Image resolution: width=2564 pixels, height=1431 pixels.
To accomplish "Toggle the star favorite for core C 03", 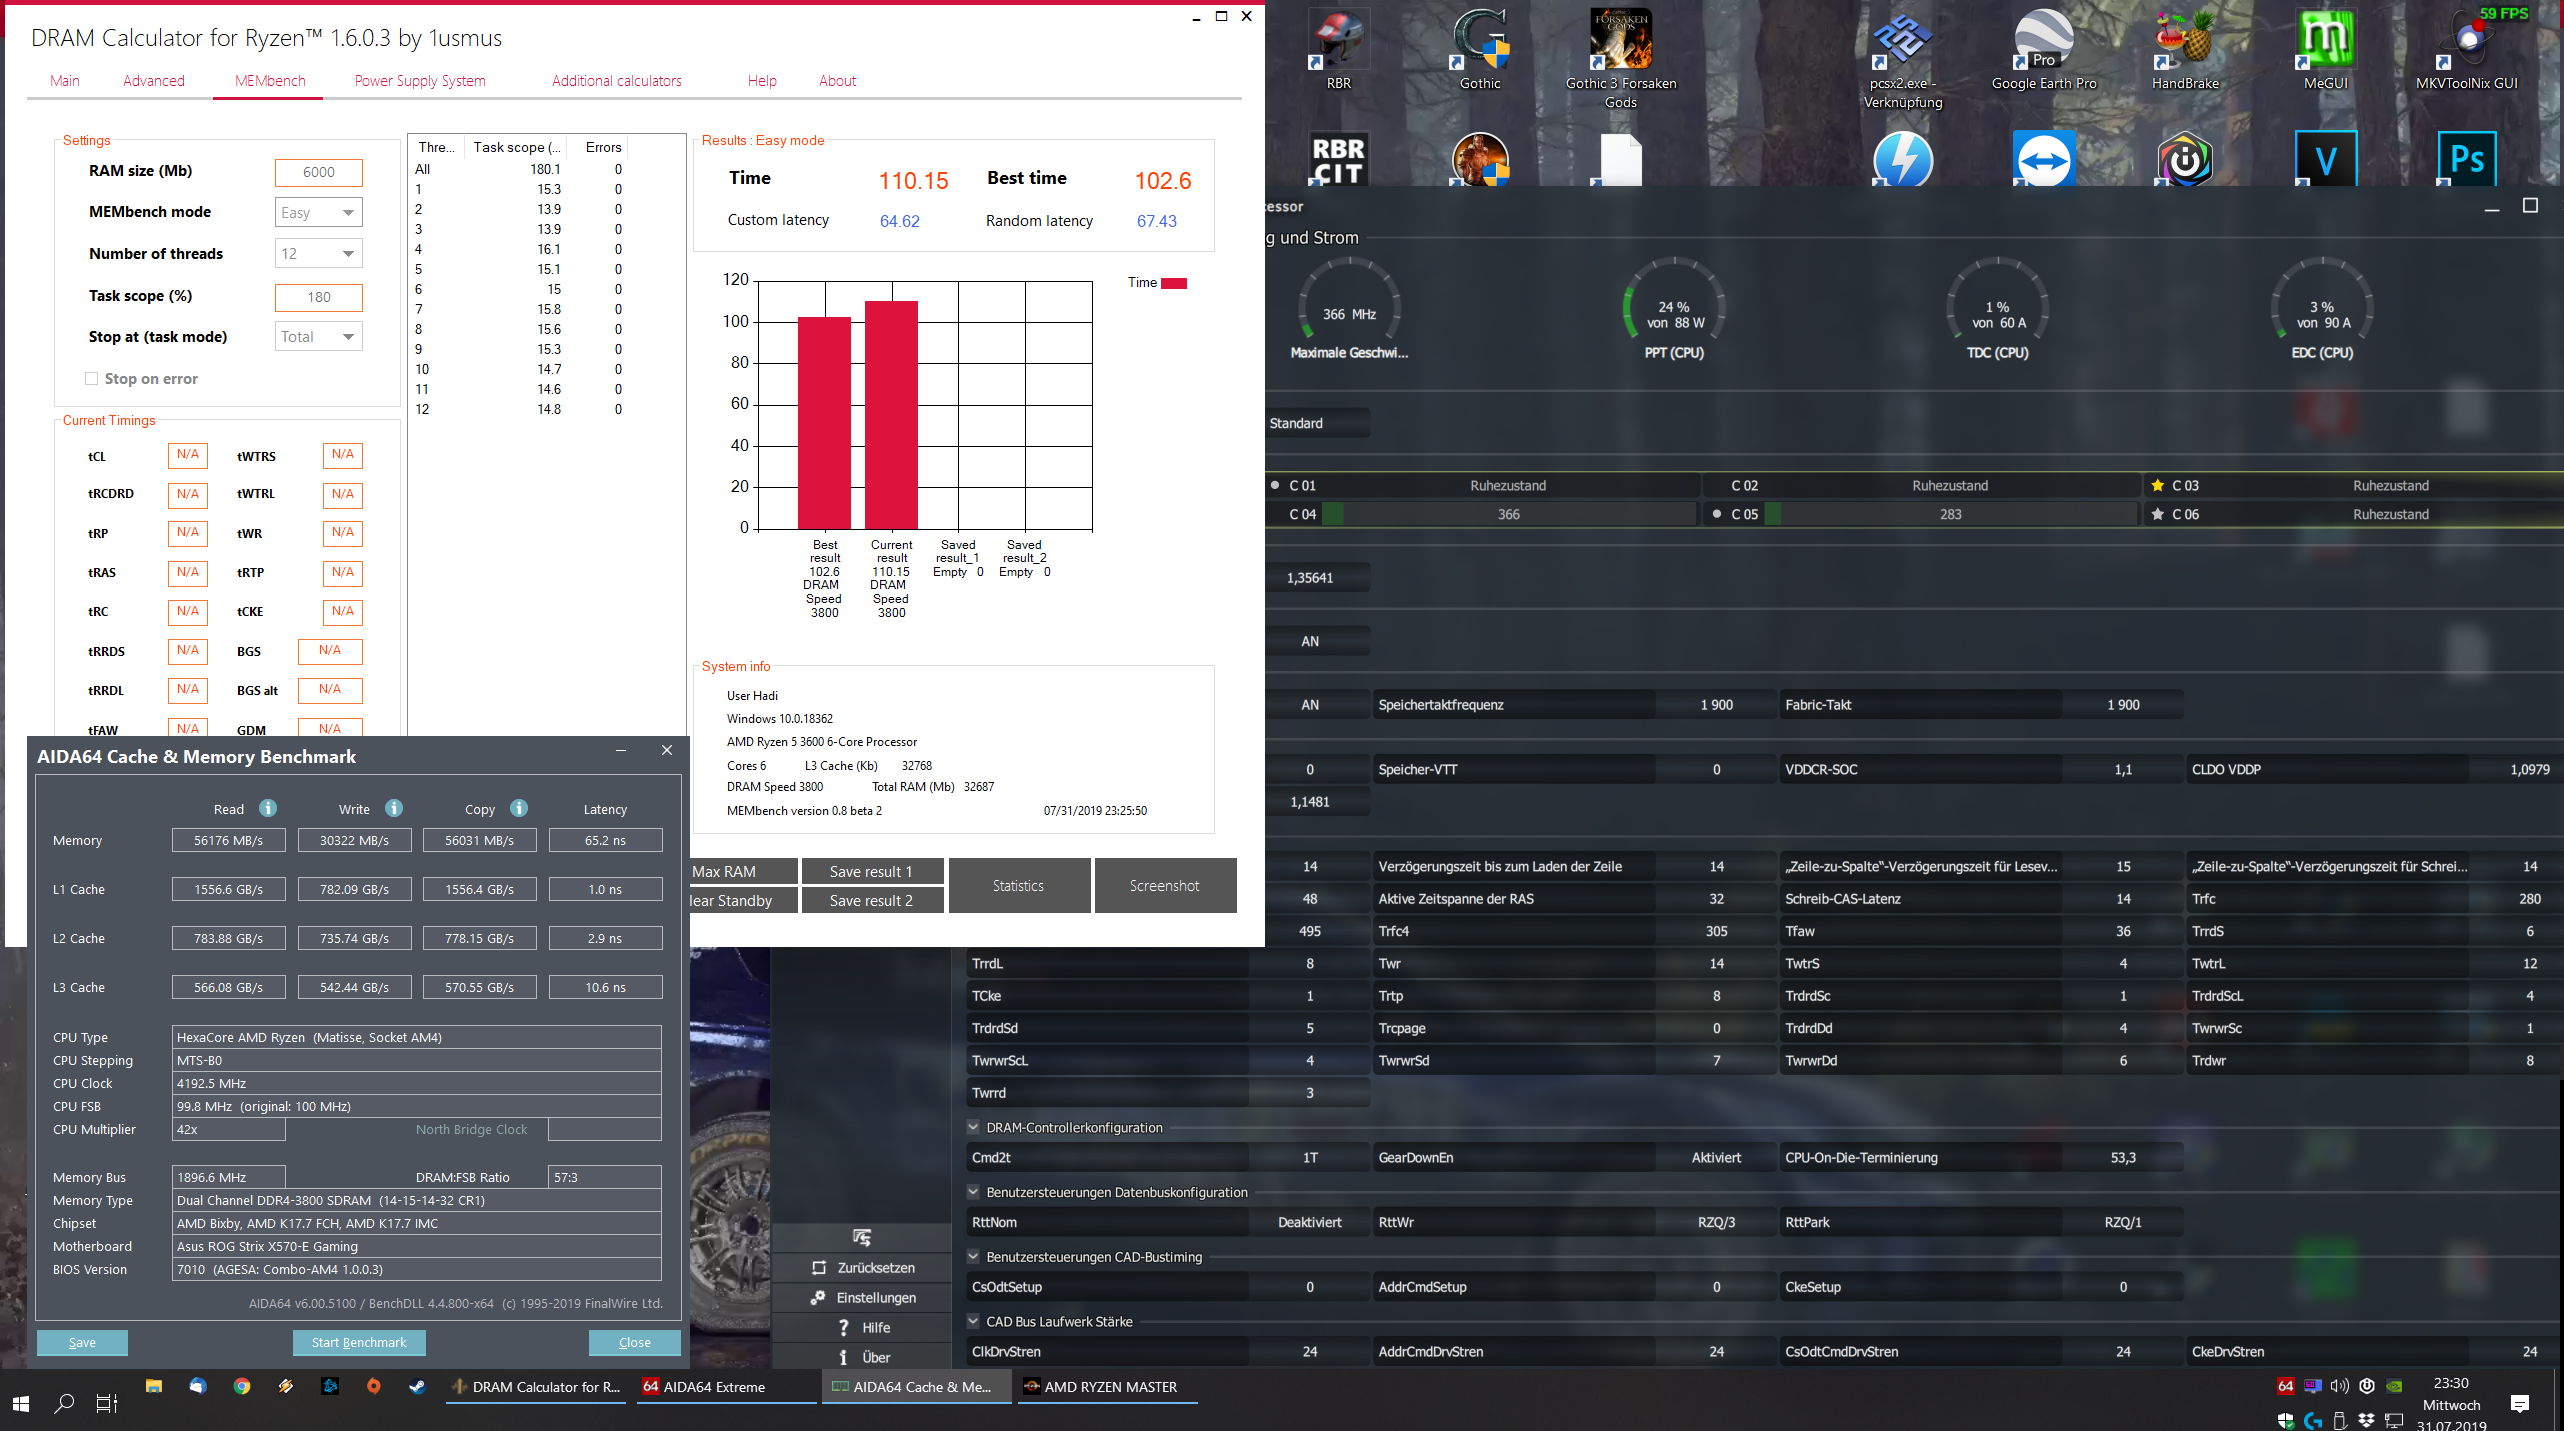I will 2157,485.
